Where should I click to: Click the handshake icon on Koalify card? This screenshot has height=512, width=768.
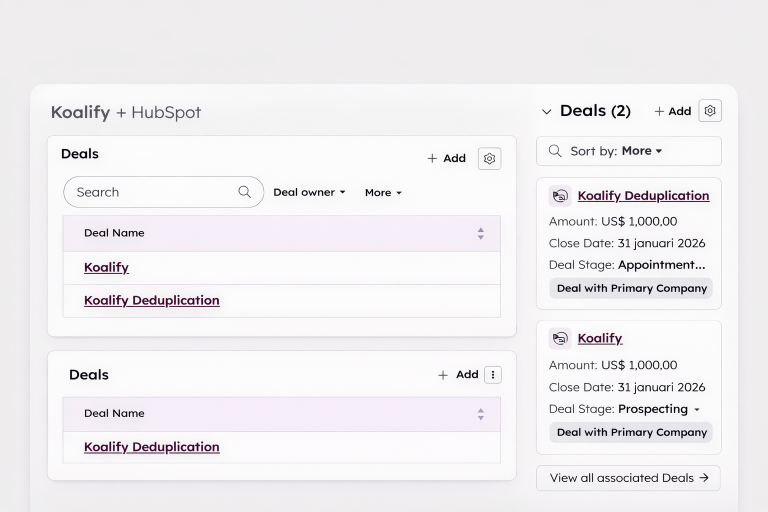click(560, 338)
